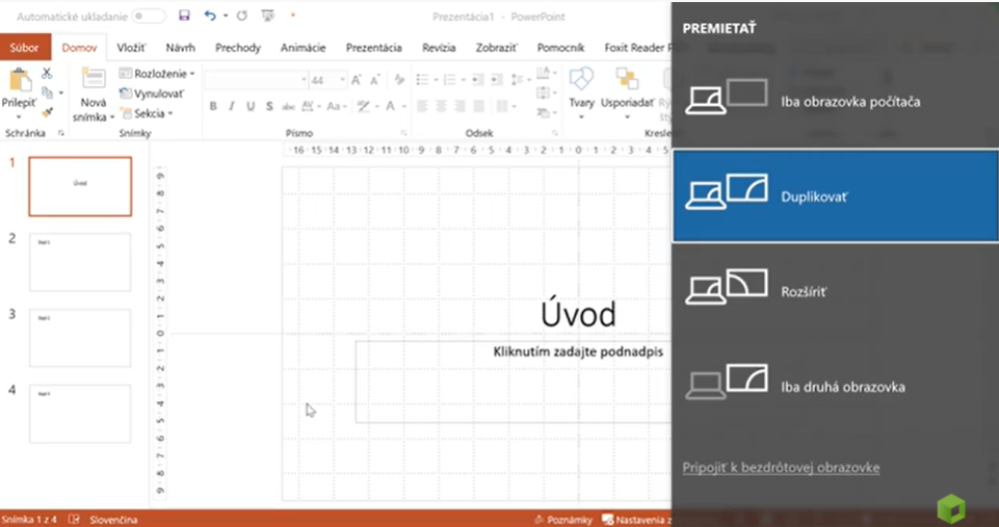Viewport: 999px width, 527px height.
Task: Open the Animácie ribbon tab
Action: tap(301, 47)
